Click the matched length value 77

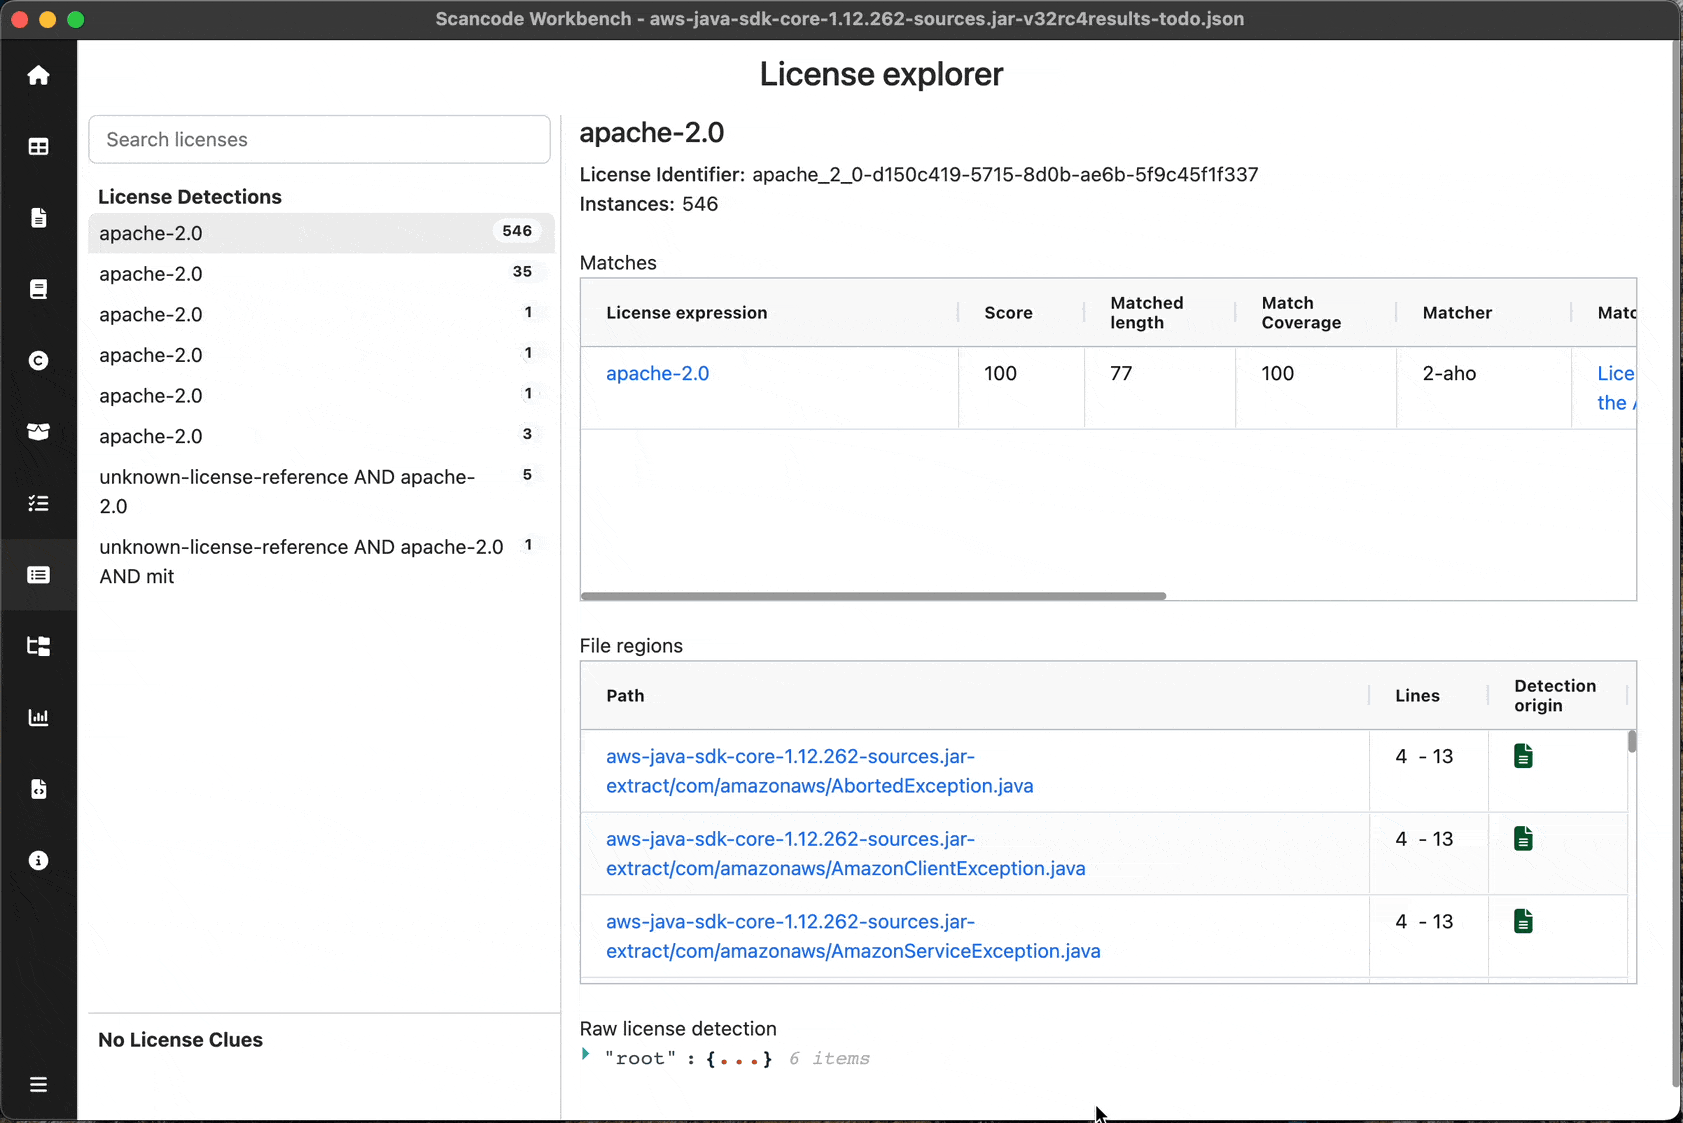pos(1121,374)
